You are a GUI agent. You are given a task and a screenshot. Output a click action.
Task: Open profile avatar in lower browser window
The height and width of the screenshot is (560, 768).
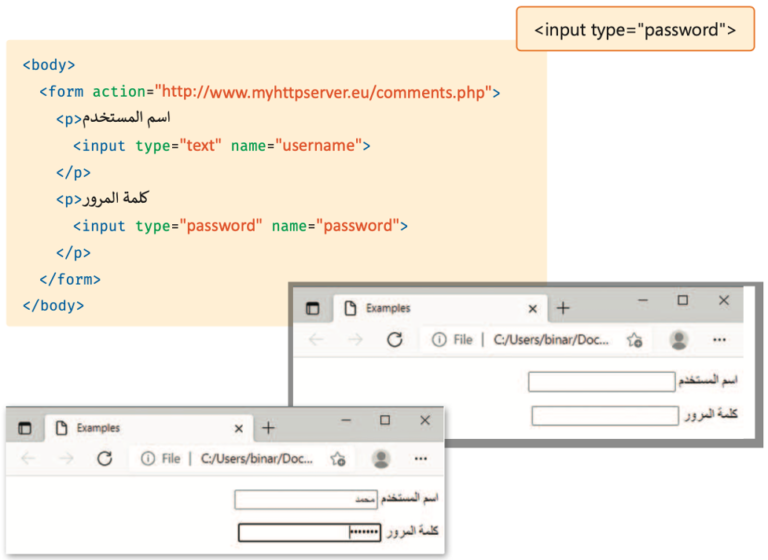click(381, 459)
